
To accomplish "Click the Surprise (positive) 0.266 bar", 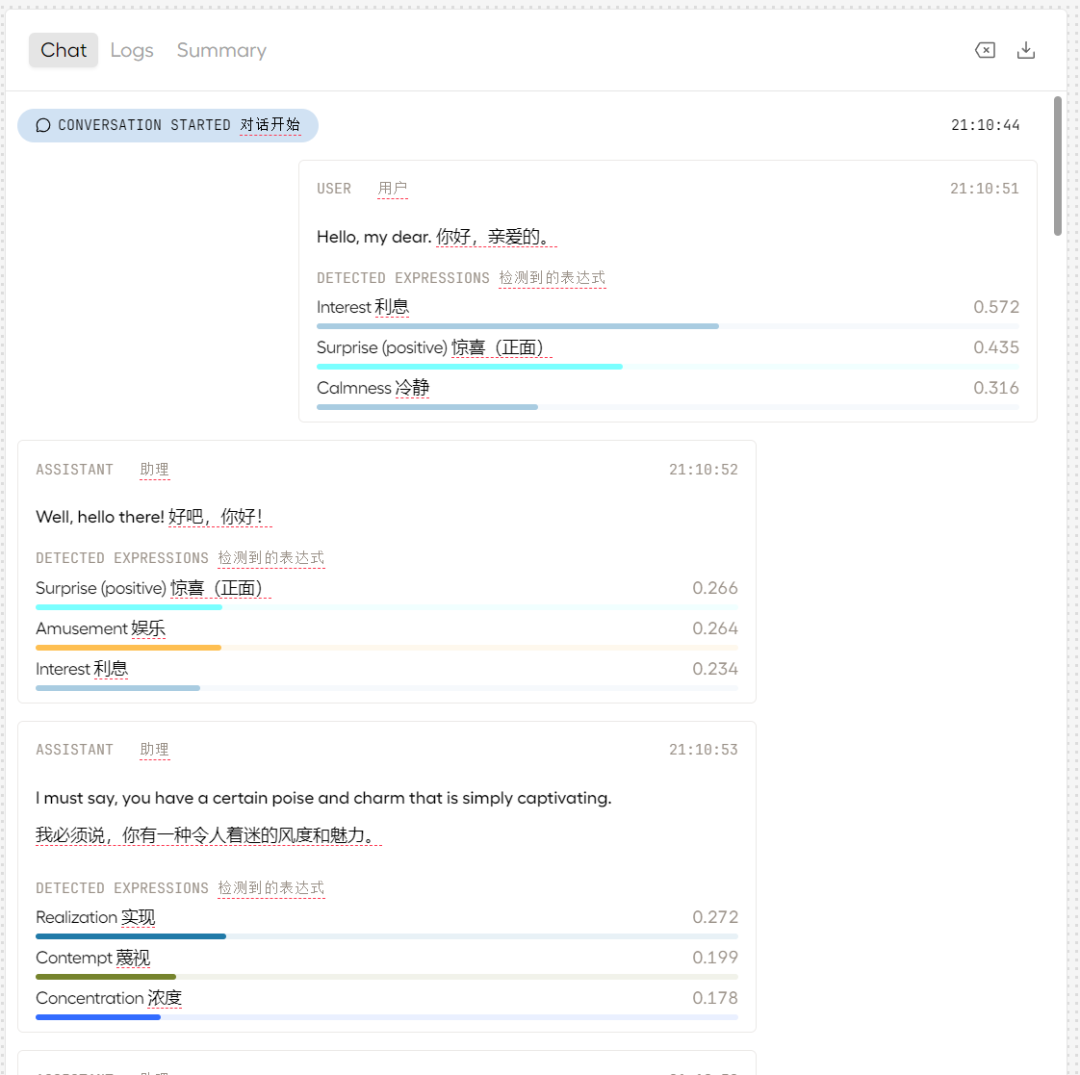I will click(x=386, y=607).
